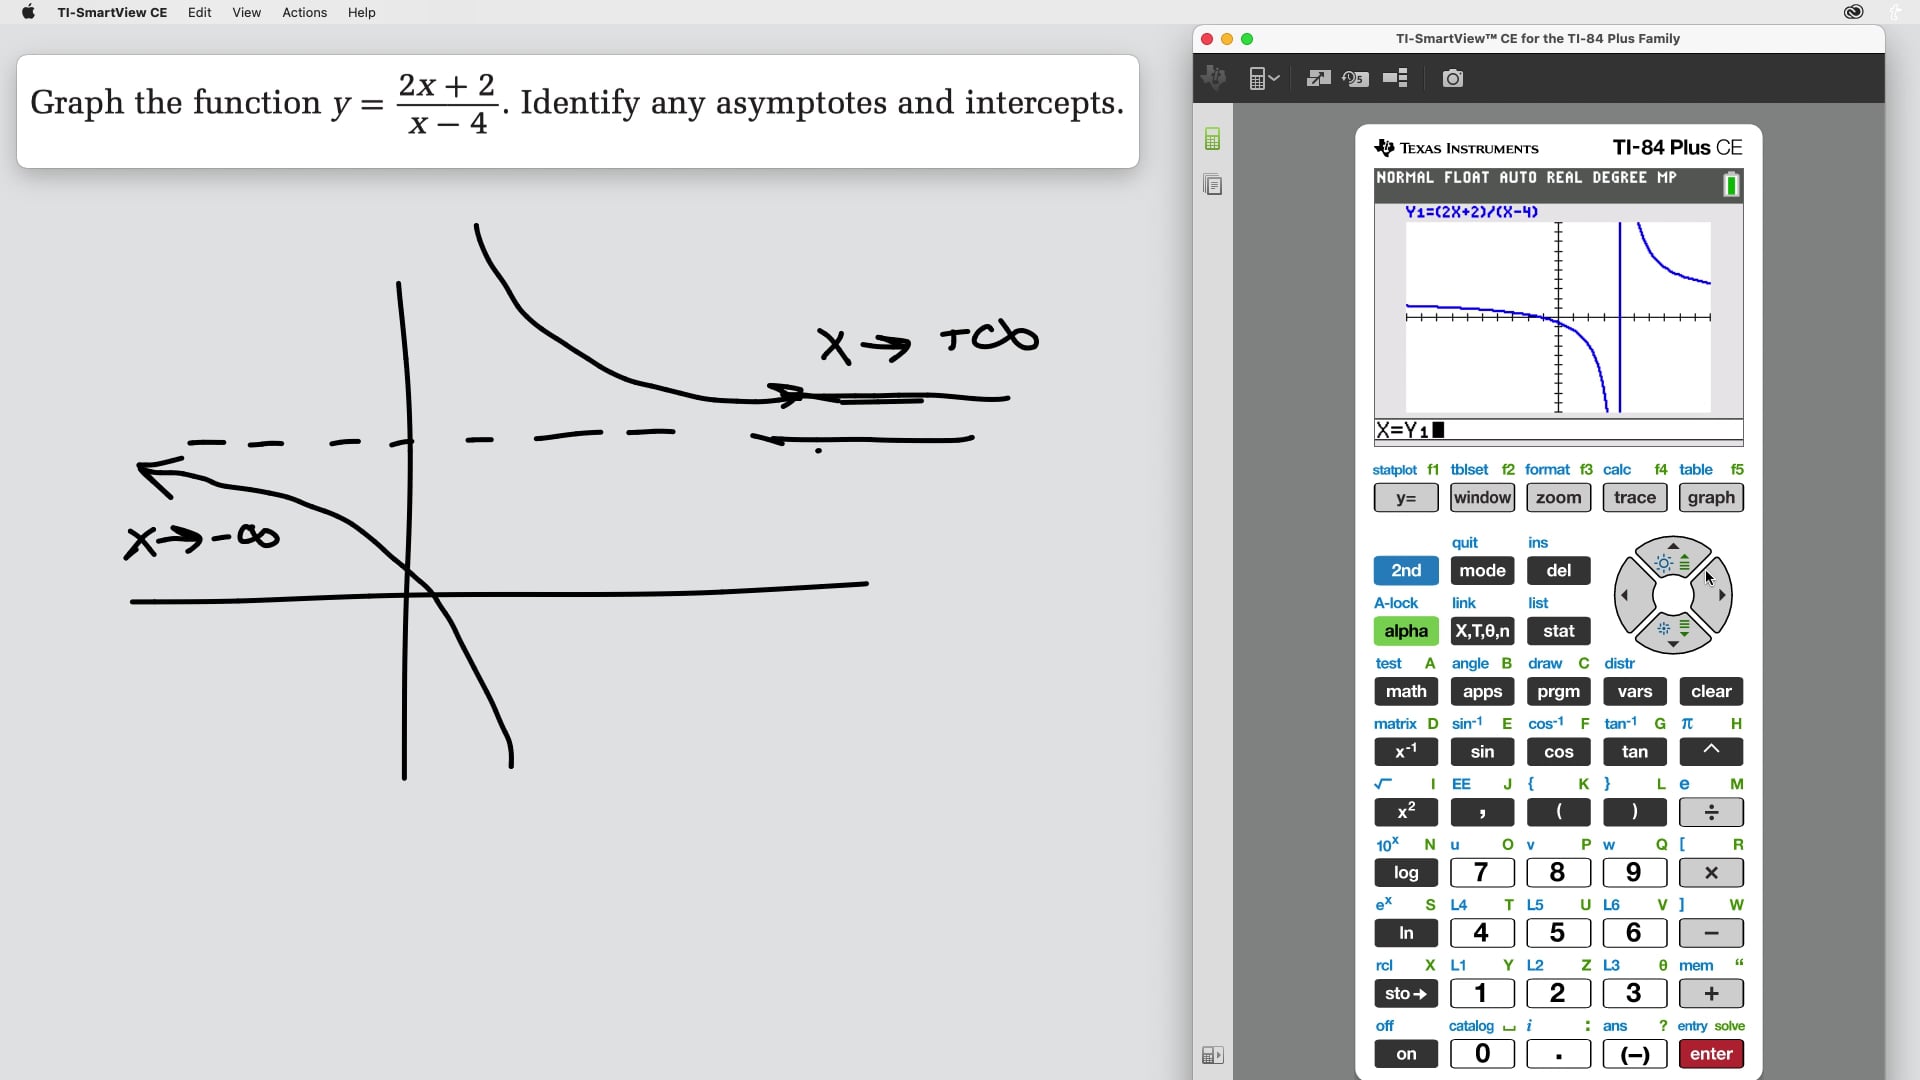1920x1080 pixels.
Task: Click the calculator clear key
Action: 1711,692
